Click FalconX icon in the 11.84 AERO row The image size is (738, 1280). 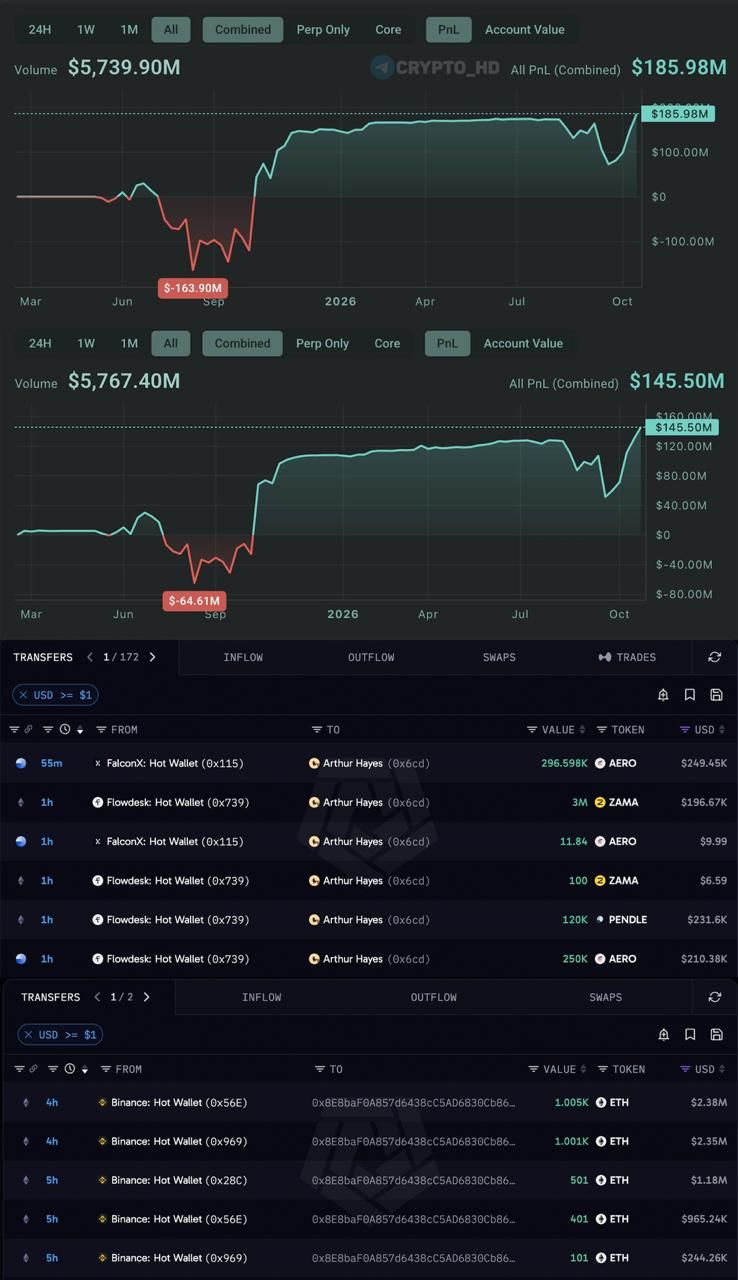coord(98,841)
